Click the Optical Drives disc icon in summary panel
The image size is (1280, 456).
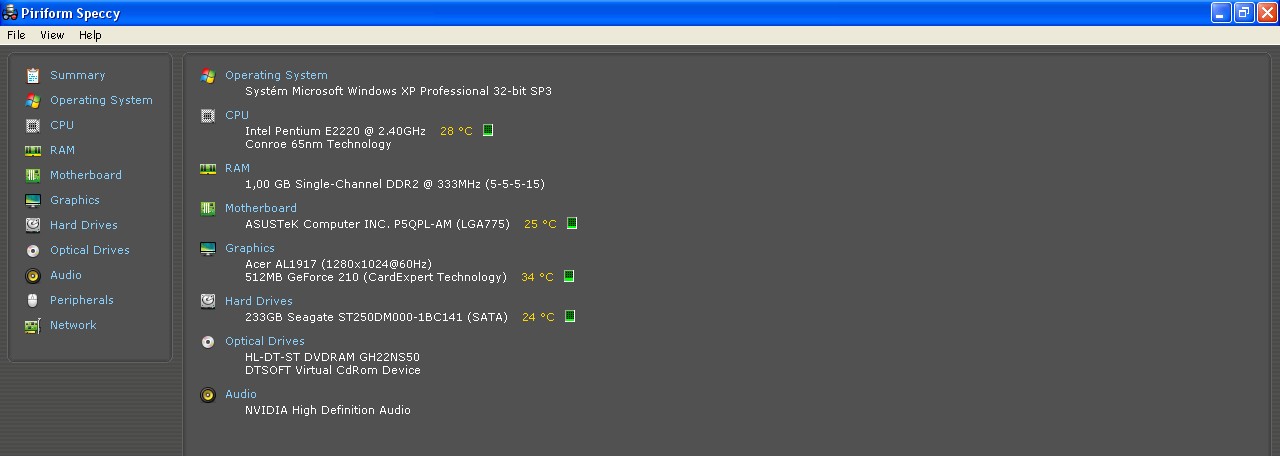pos(208,341)
